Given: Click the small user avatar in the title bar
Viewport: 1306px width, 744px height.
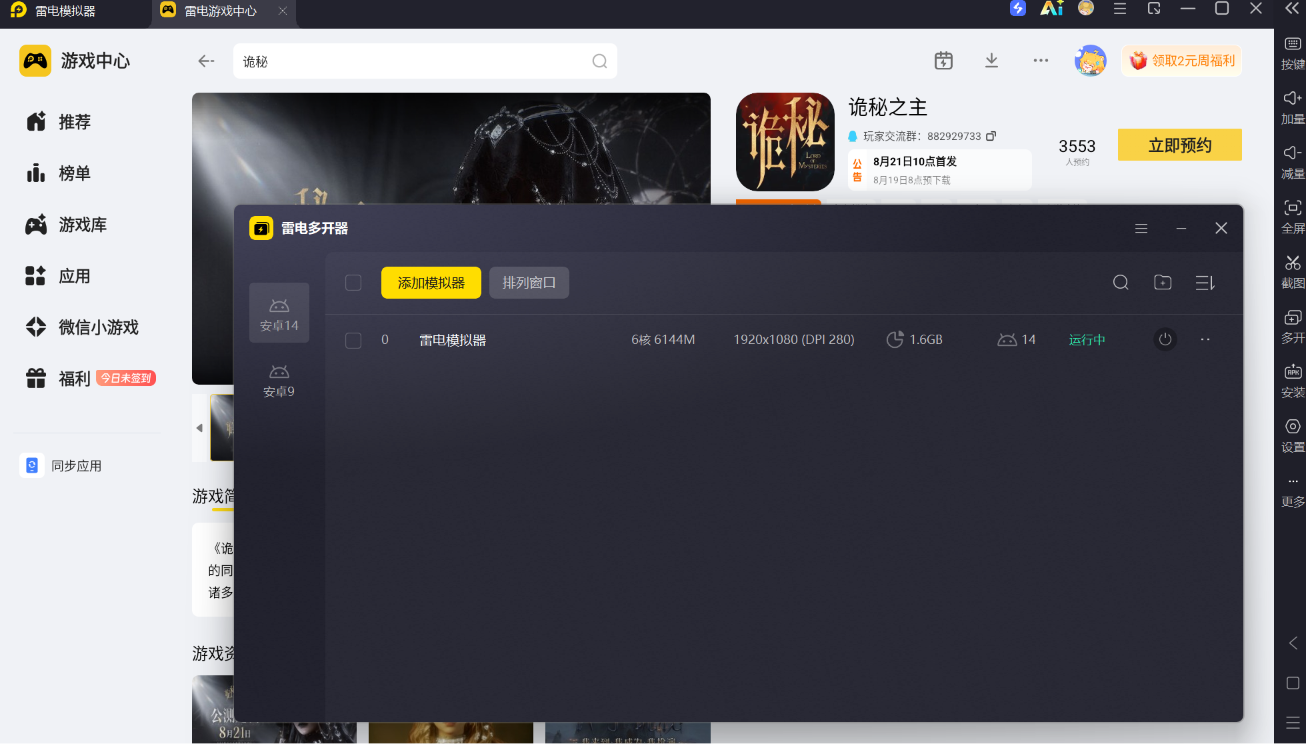Looking at the screenshot, I should click(x=1086, y=9).
